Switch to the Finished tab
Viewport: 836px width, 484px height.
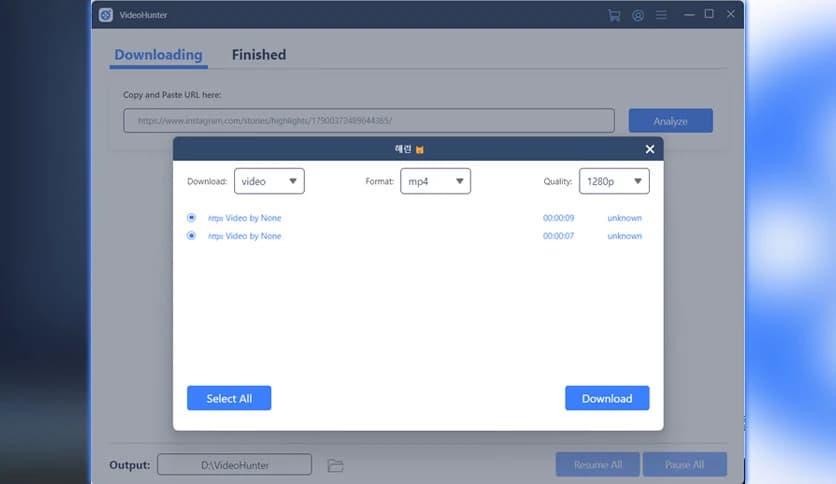(x=259, y=55)
